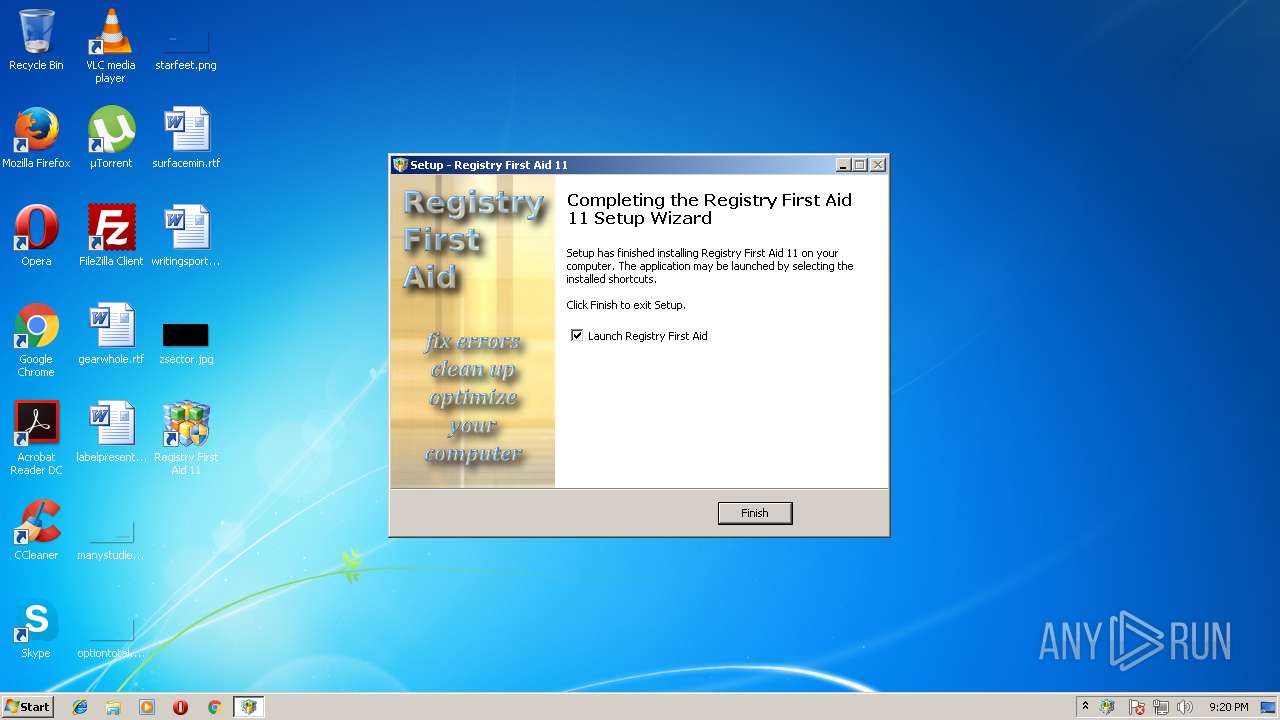The height and width of the screenshot is (720, 1280).
Task: Select writingsport document on desktop
Action: (186, 236)
